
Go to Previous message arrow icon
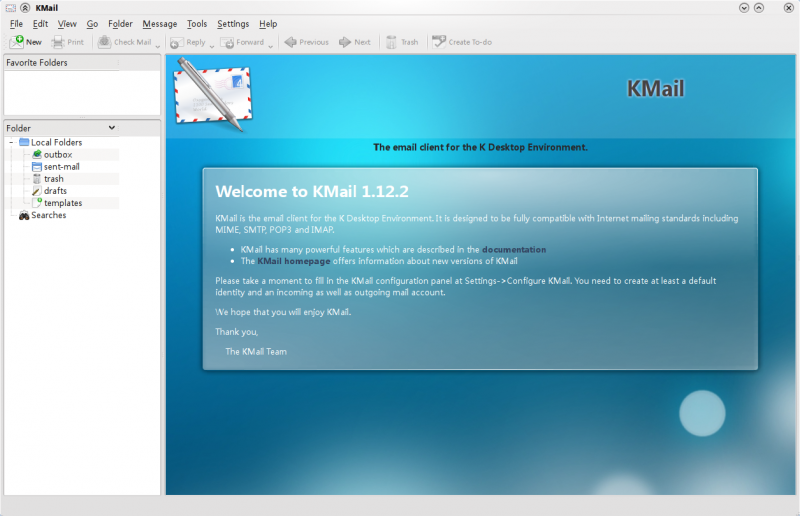tap(290, 42)
